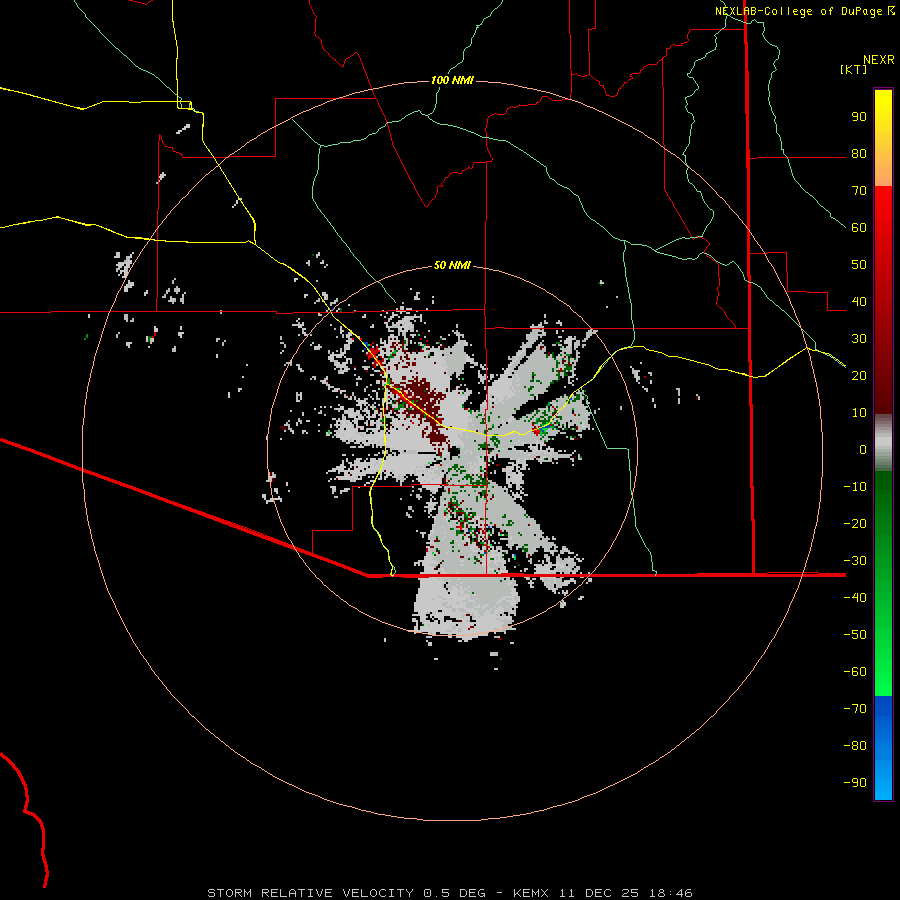Click the -10 value on velocity scale

tap(855, 487)
